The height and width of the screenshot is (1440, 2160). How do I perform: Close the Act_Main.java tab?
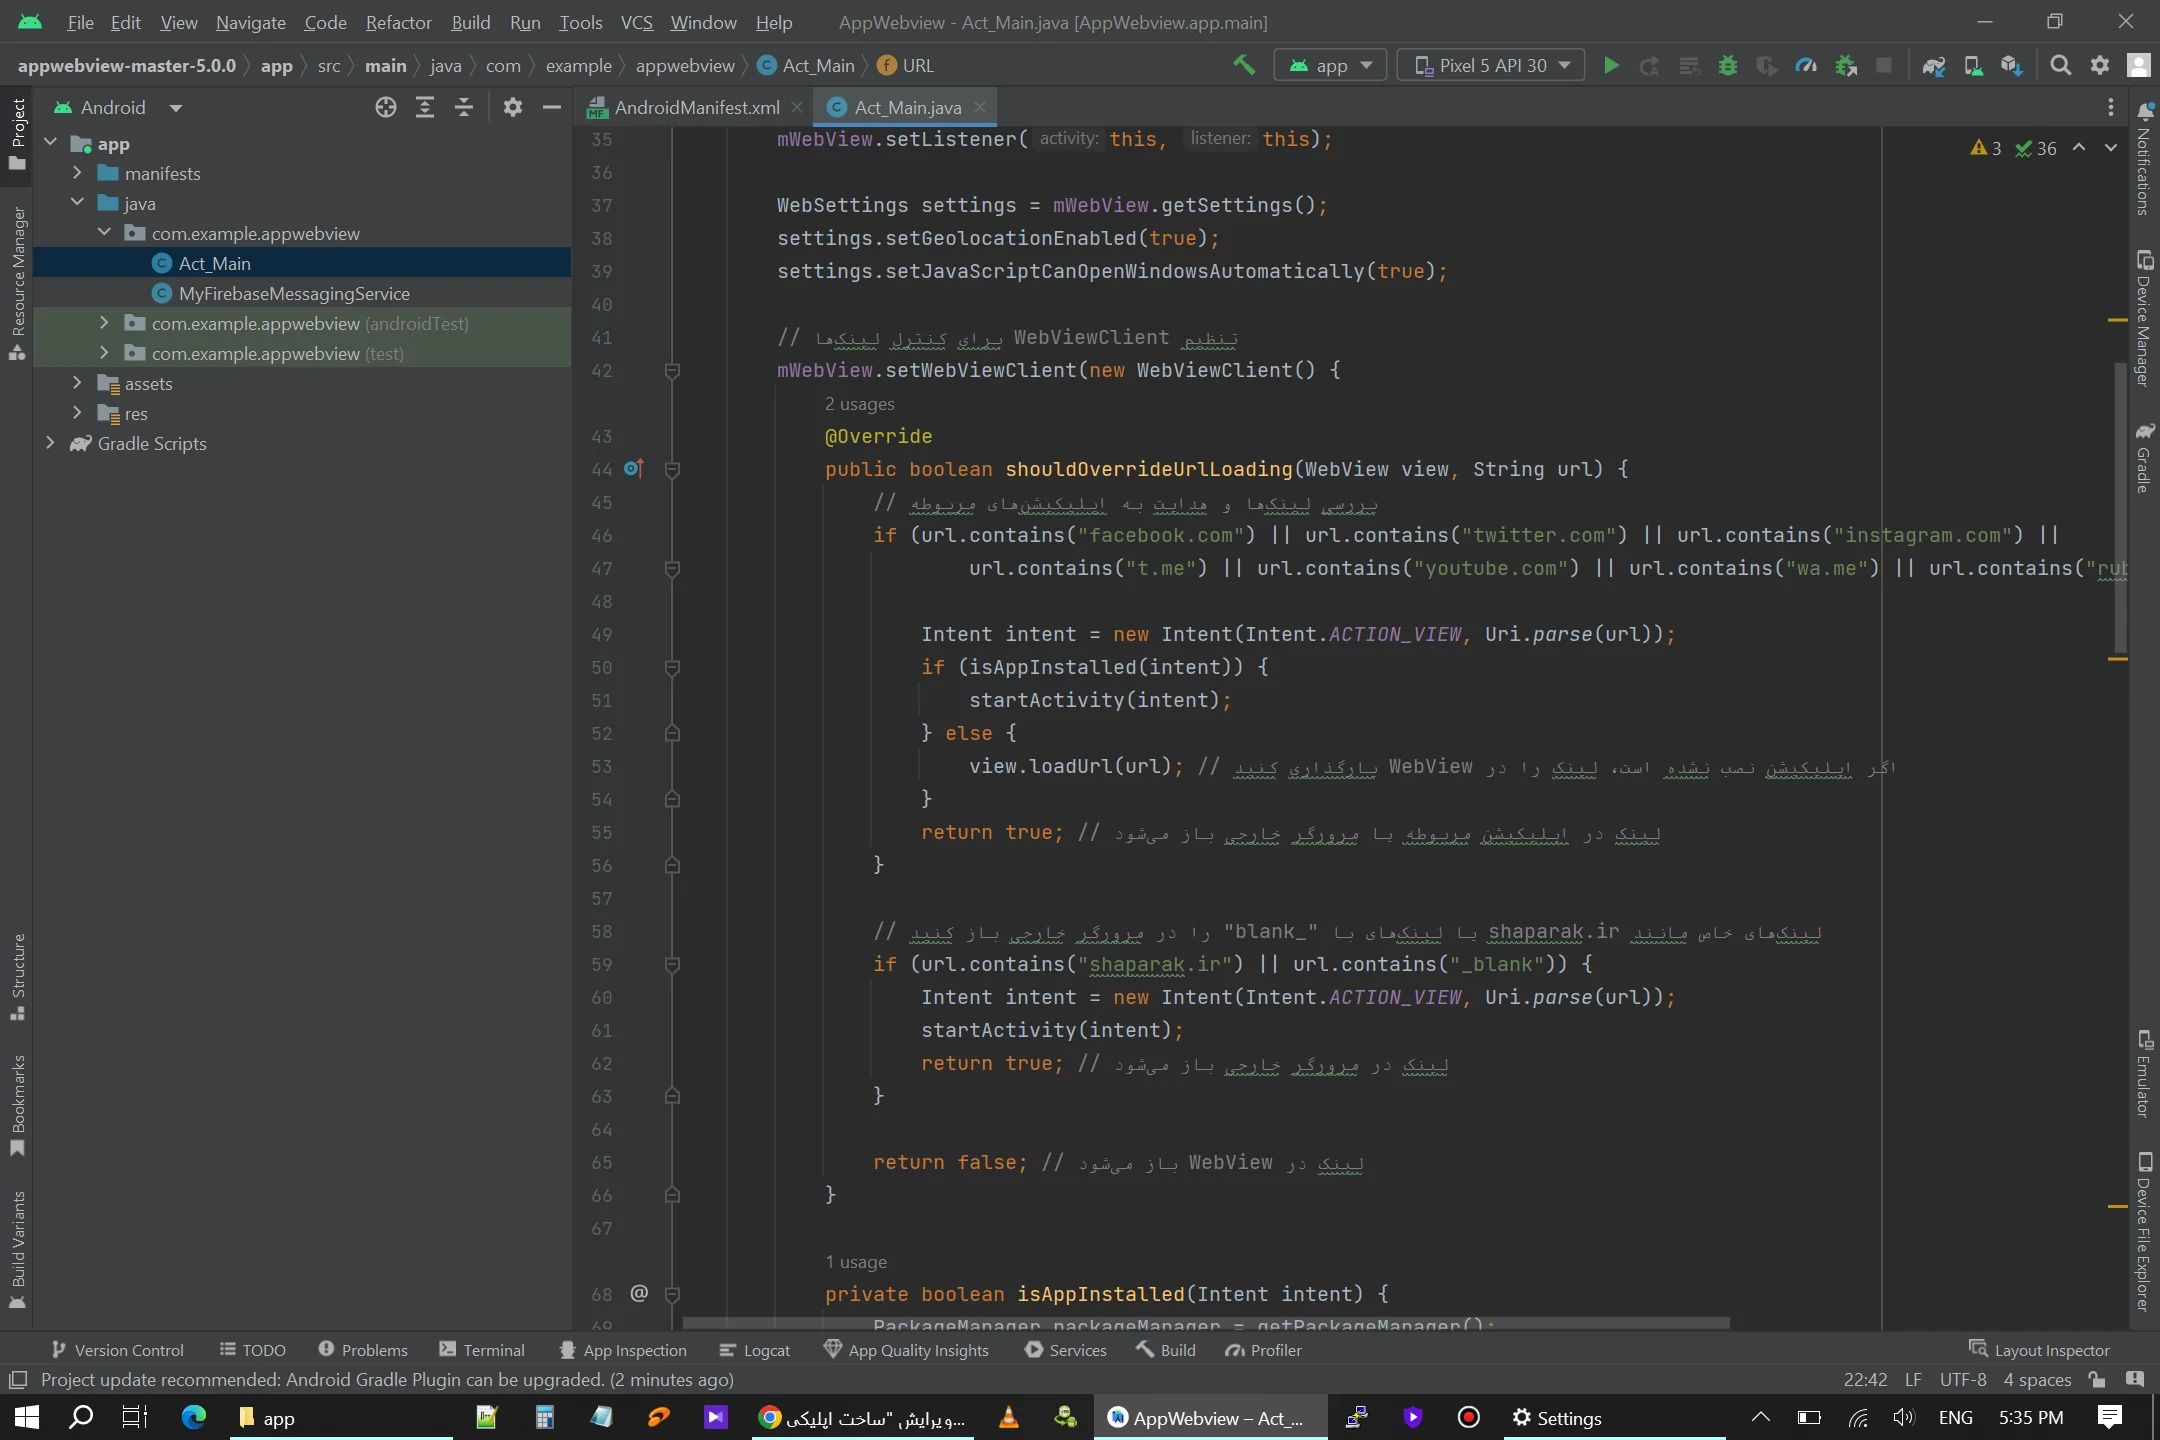[x=980, y=106]
